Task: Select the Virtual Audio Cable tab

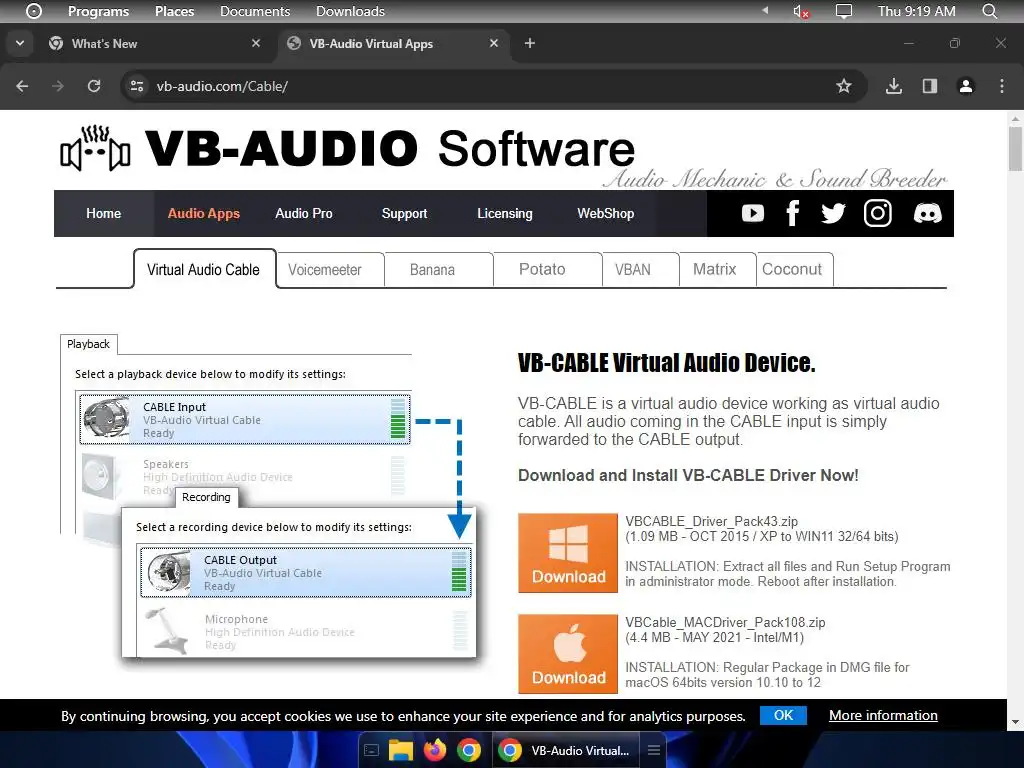Action: tap(204, 269)
